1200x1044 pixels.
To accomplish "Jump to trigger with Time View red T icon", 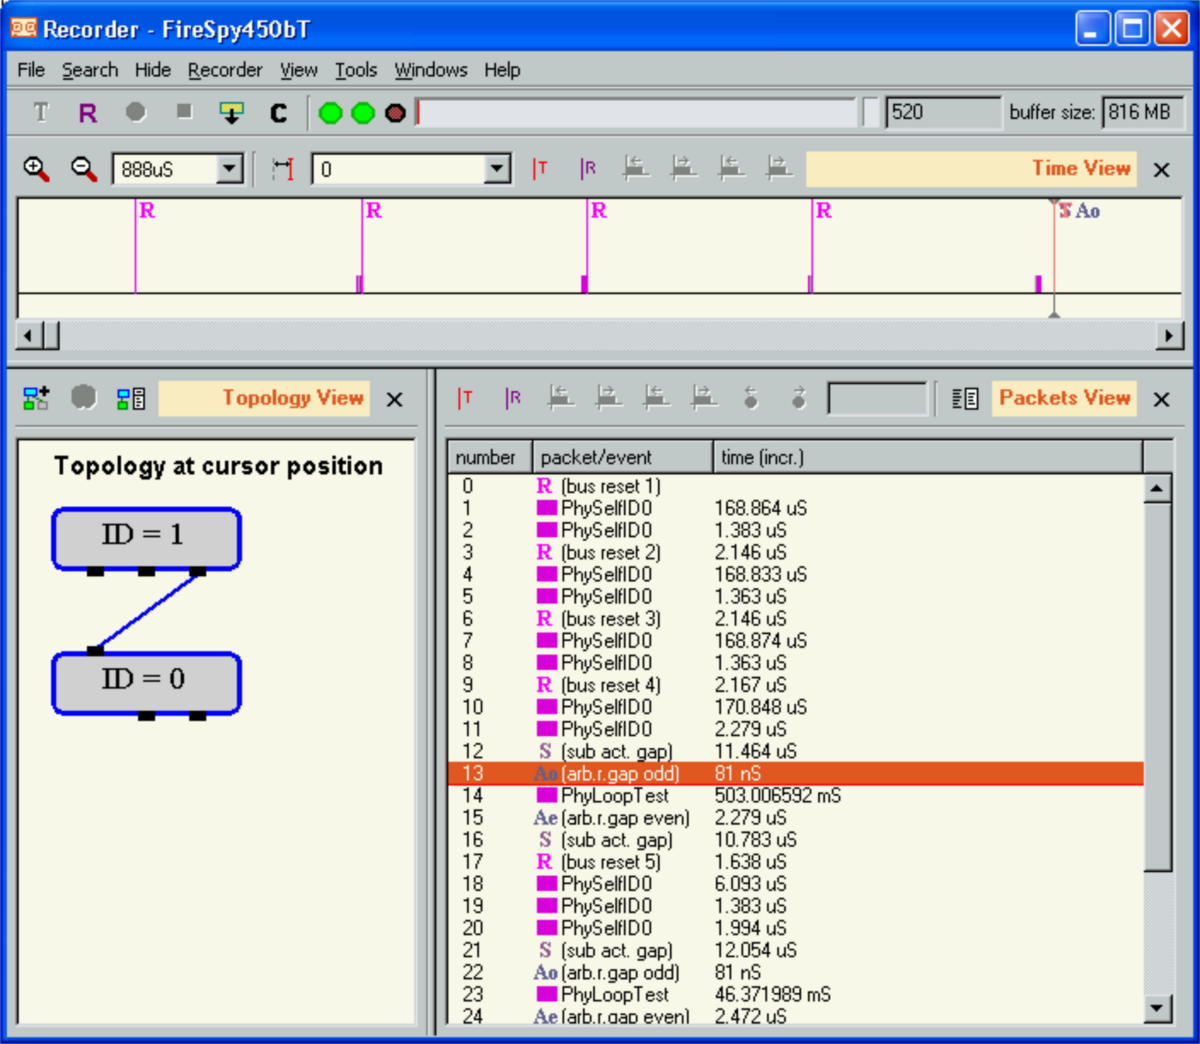I will click(x=540, y=169).
